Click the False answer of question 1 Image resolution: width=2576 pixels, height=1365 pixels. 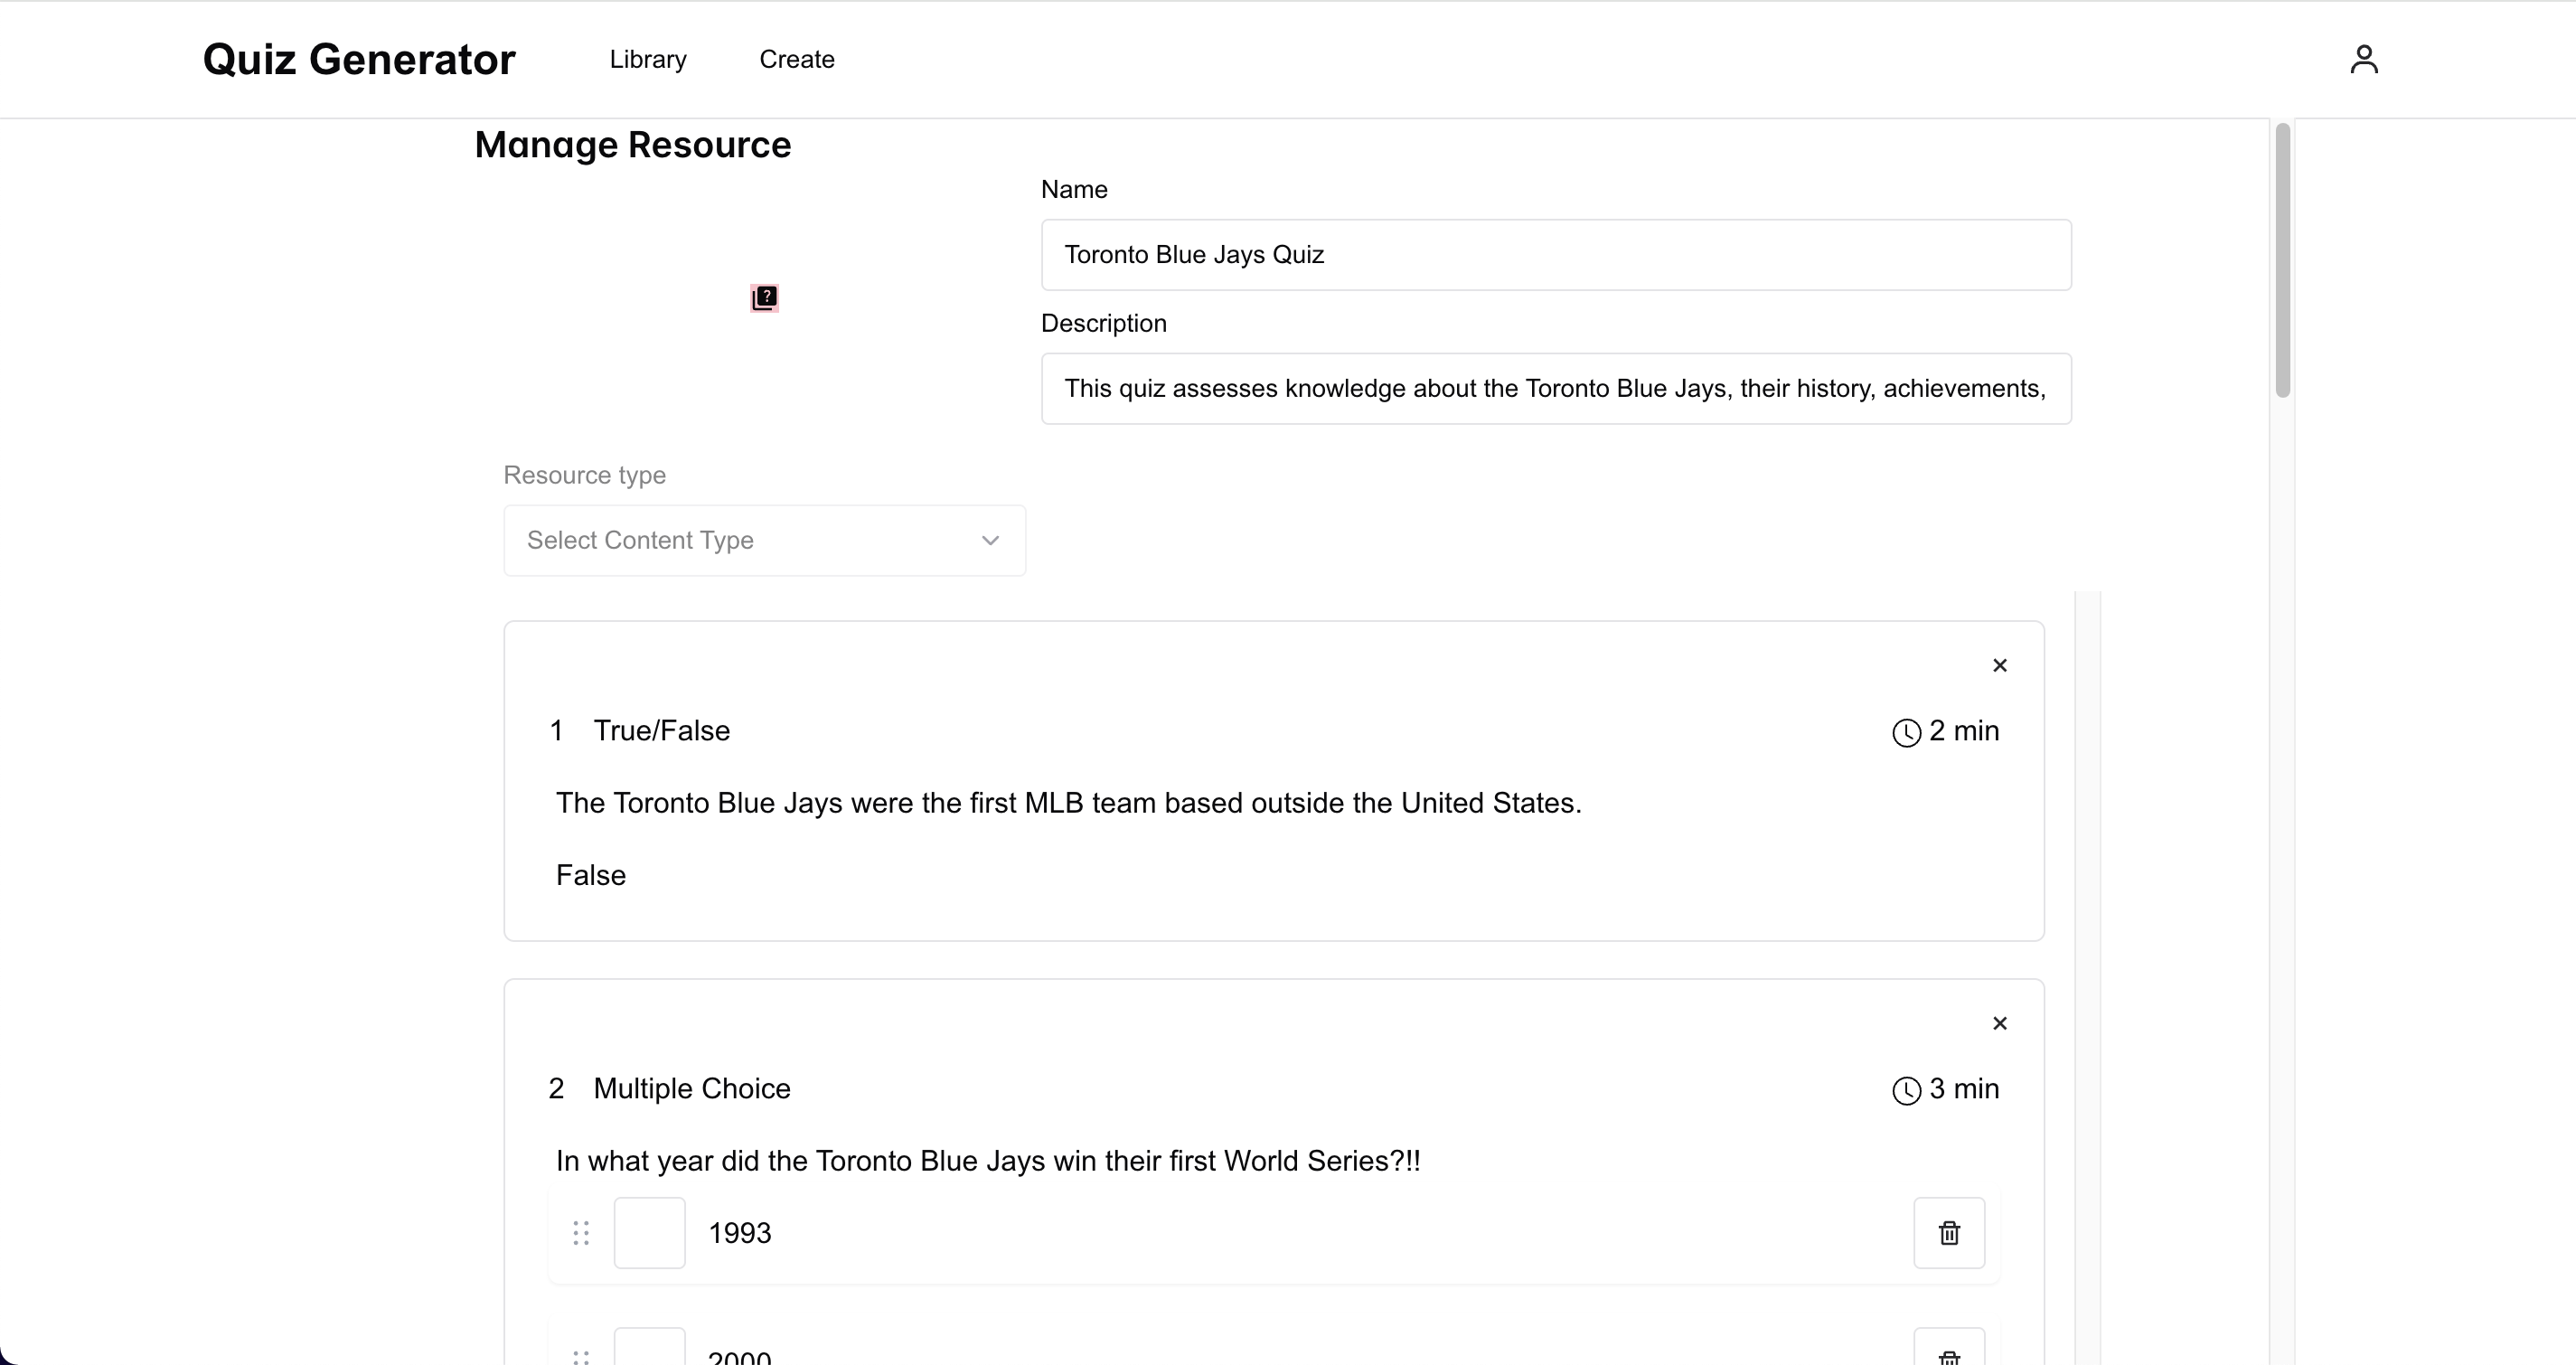point(591,875)
